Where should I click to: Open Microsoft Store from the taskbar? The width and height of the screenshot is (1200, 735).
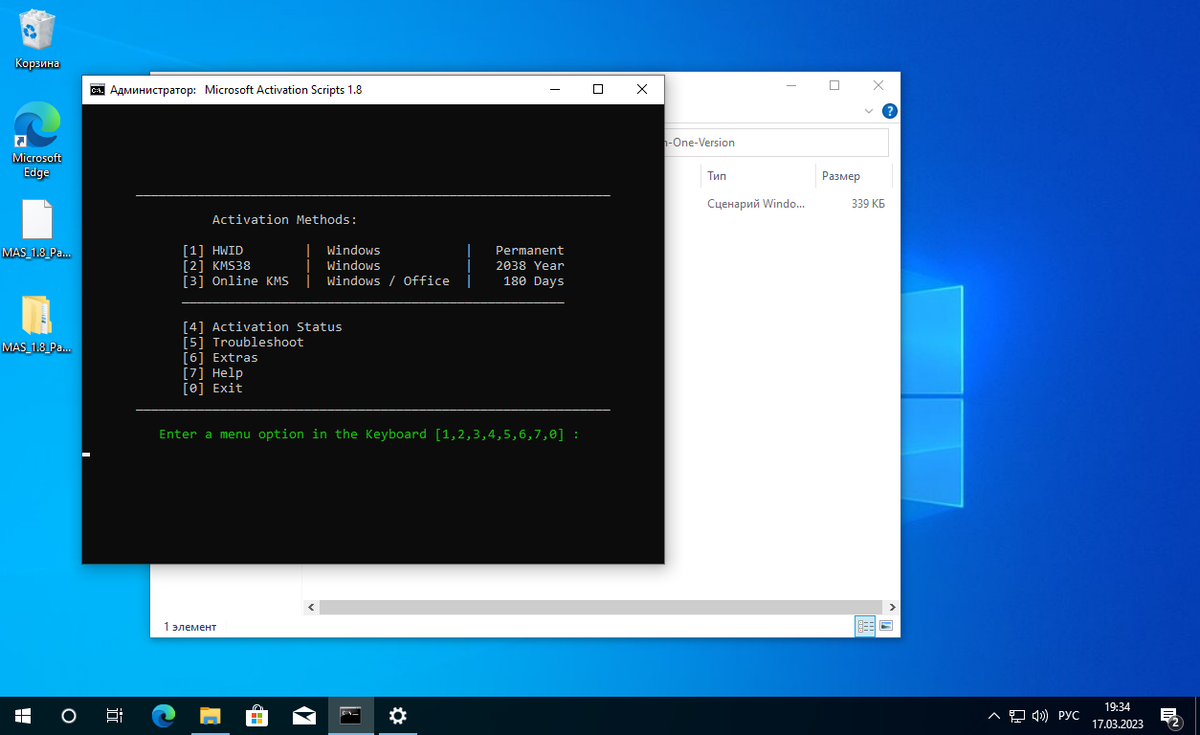pos(257,715)
